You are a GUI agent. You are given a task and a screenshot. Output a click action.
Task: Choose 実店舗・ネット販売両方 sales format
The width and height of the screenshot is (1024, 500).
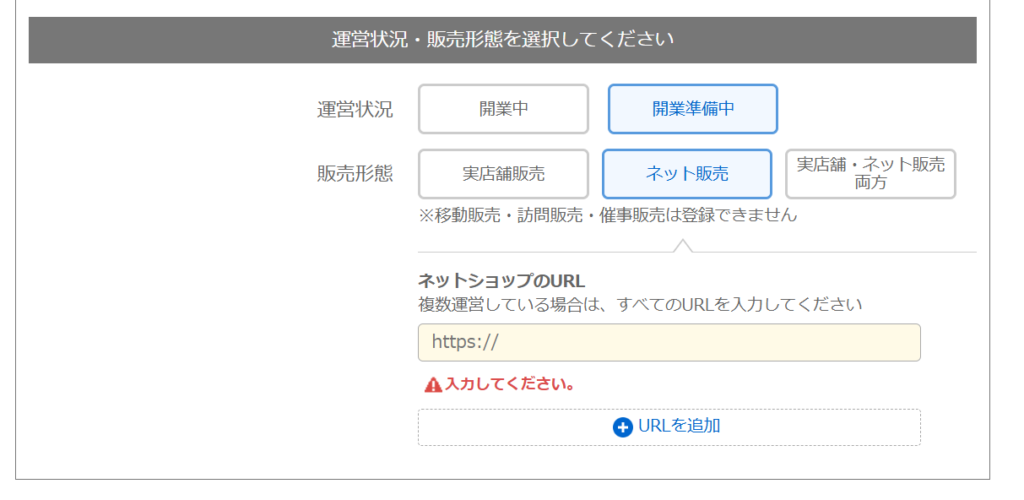[x=870, y=174]
